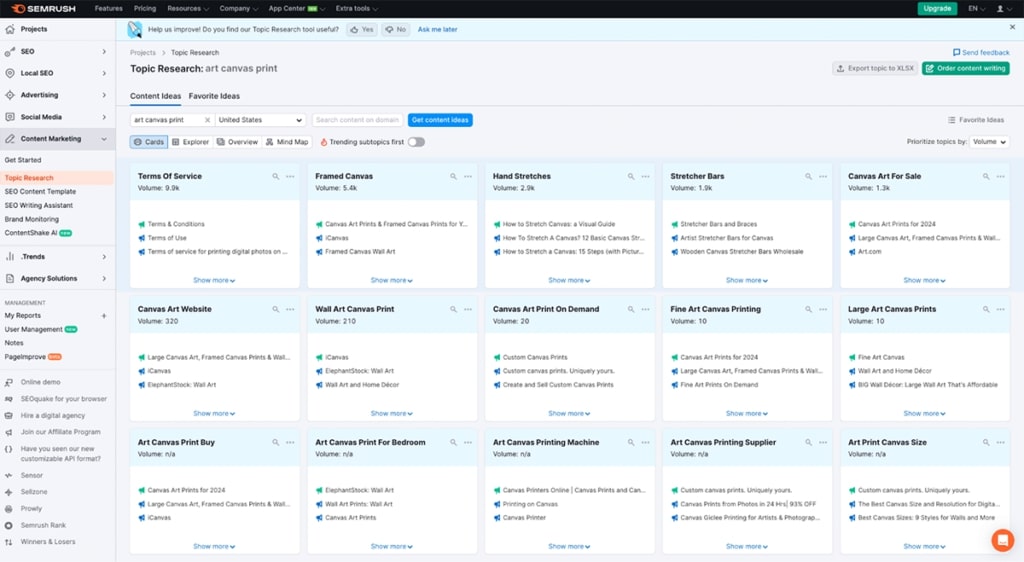Click thumbs down No feedback button
Image resolution: width=1024 pixels, height=562 pixels.
396,29
